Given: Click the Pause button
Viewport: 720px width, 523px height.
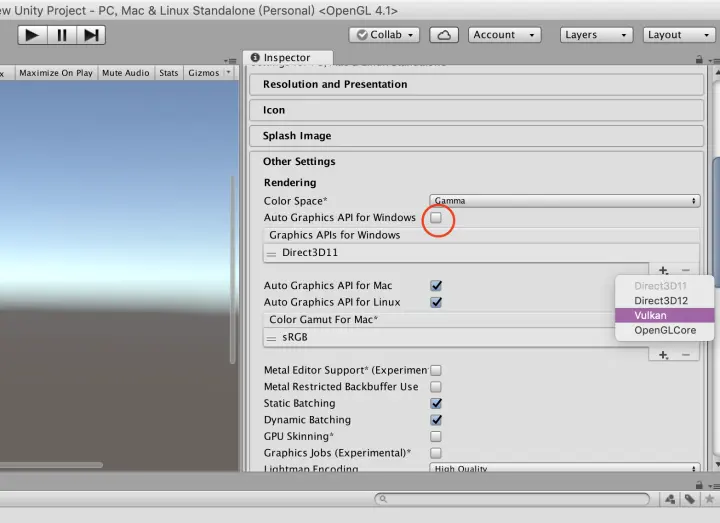Looking at the screenshot, I should point(62,35).
